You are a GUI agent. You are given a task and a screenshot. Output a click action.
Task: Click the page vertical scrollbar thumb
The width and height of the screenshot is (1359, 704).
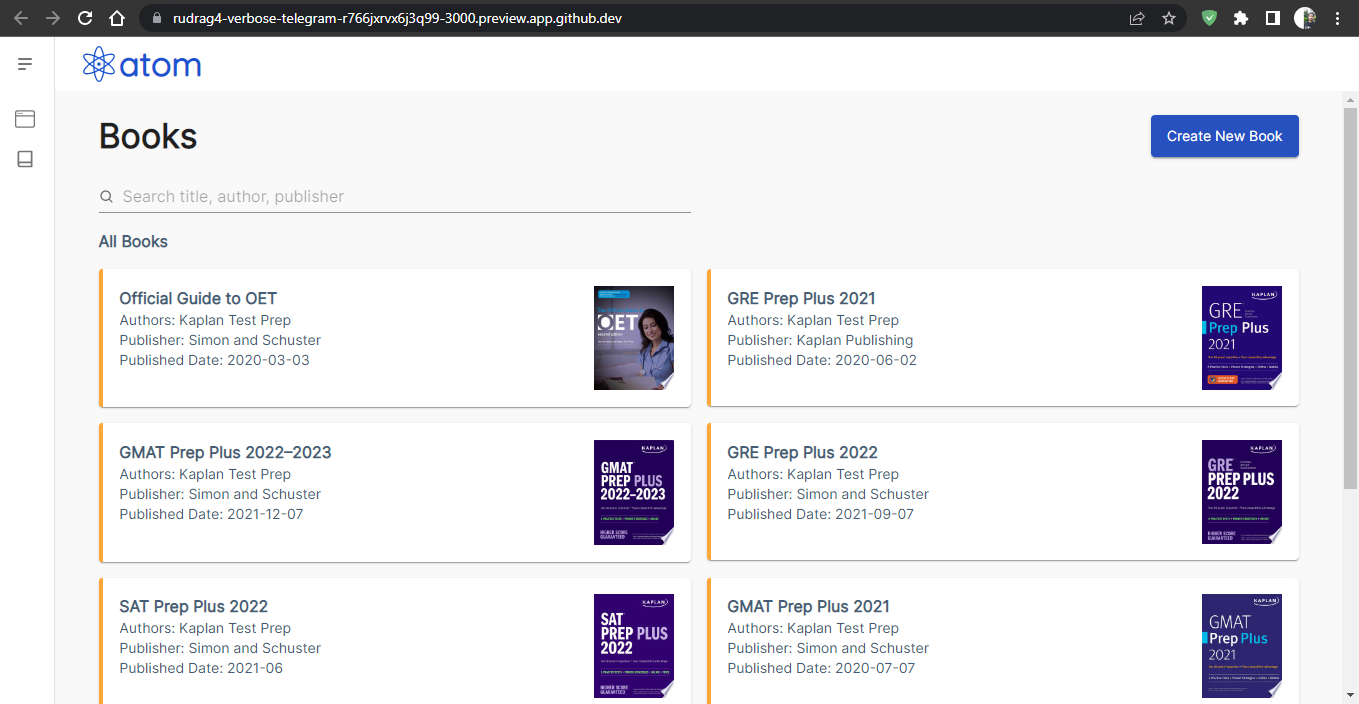click(1350, 300)
